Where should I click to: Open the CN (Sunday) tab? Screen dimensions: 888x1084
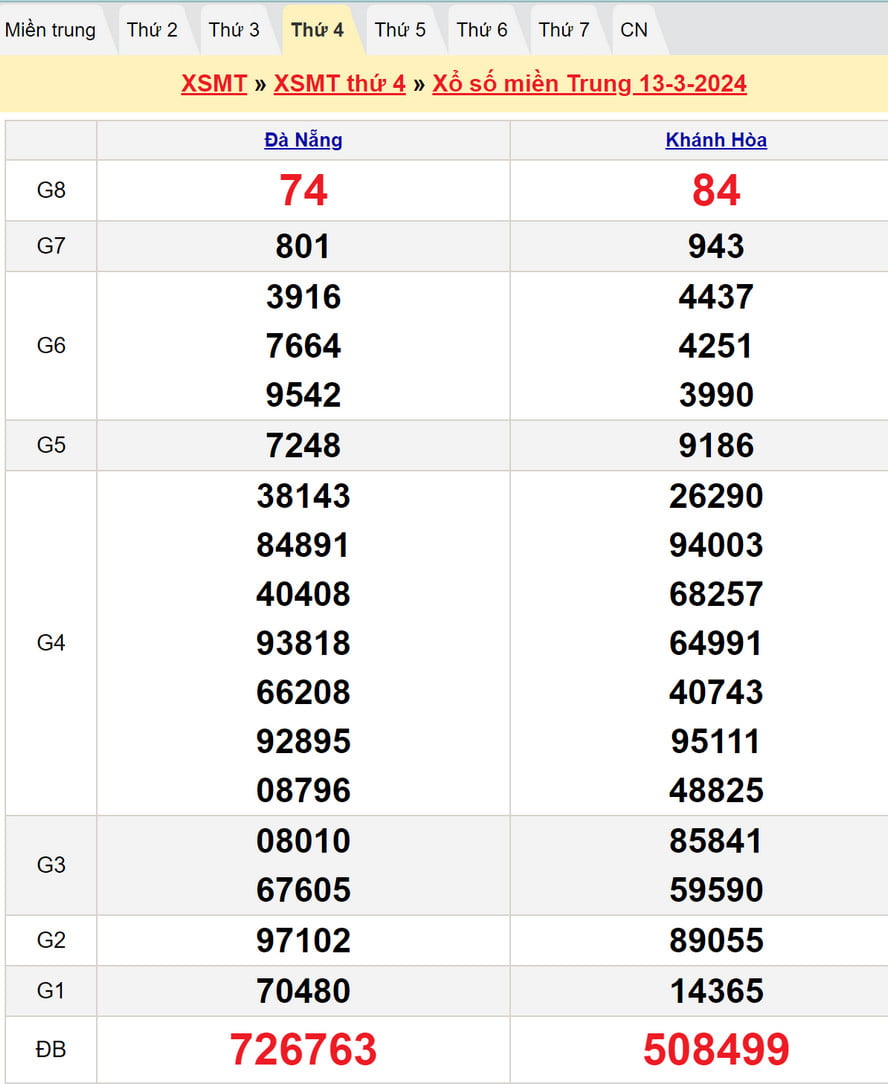click(634, 30)
